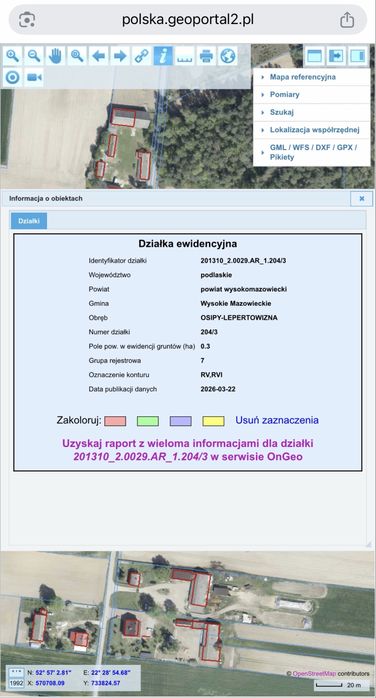The height and width of the screenshot is (698, 376).
Task: Click the video camera icon
Action: tap(34, 77)
